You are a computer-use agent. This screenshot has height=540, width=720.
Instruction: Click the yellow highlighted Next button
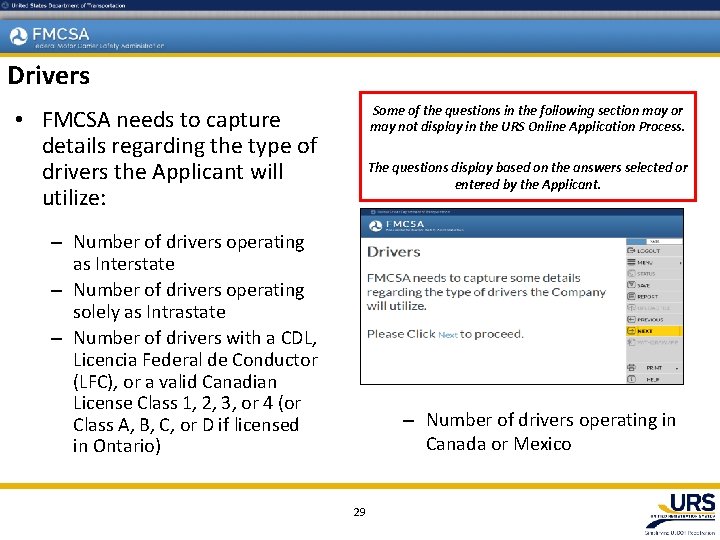click(654, 331)
